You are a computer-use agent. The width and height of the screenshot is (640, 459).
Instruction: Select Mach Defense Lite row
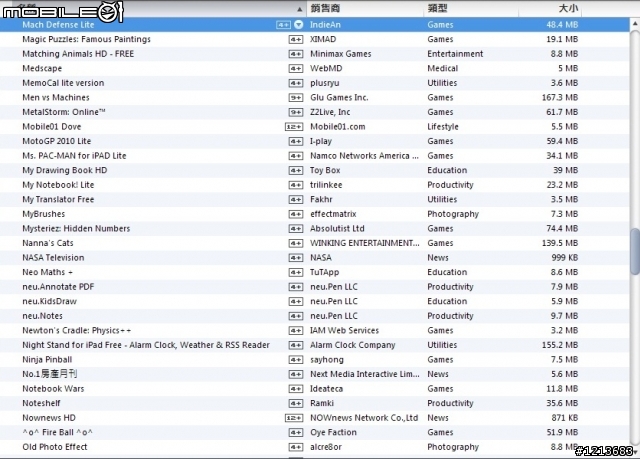(315, 24)
